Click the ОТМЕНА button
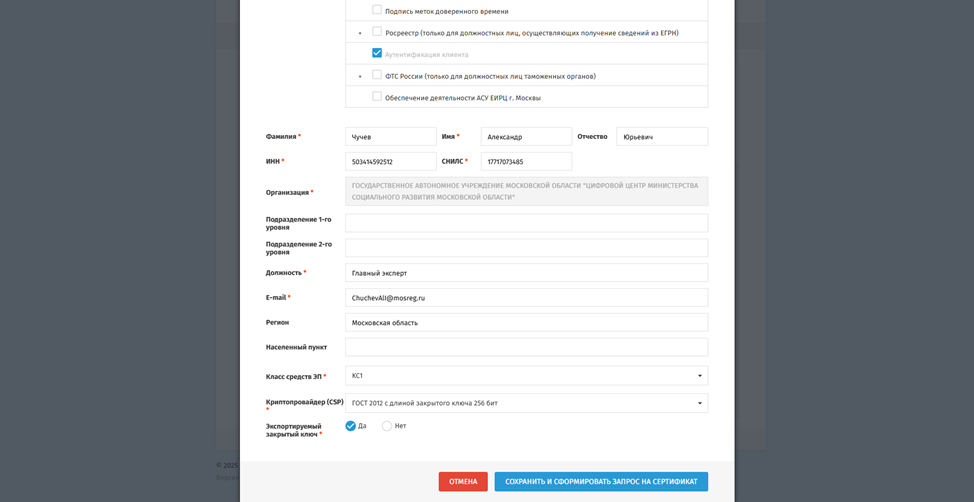This screenshot has height=502, width=974. tap(463, 482)
